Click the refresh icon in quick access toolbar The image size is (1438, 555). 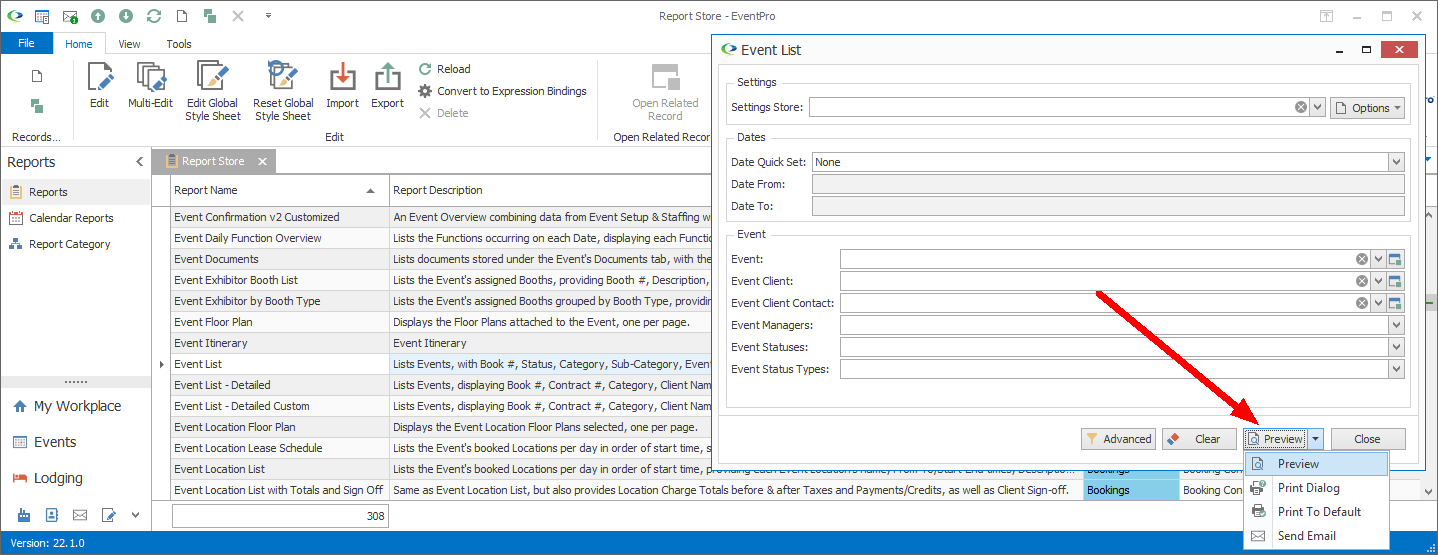[154, 16]
